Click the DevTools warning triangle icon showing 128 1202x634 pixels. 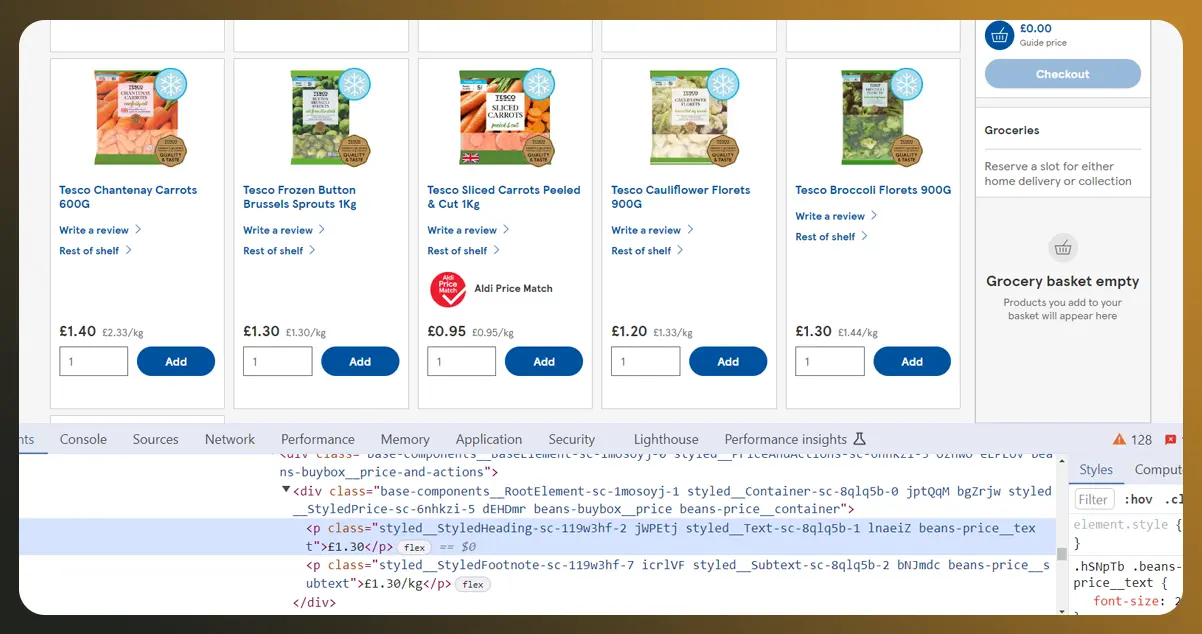point(1119,440)
